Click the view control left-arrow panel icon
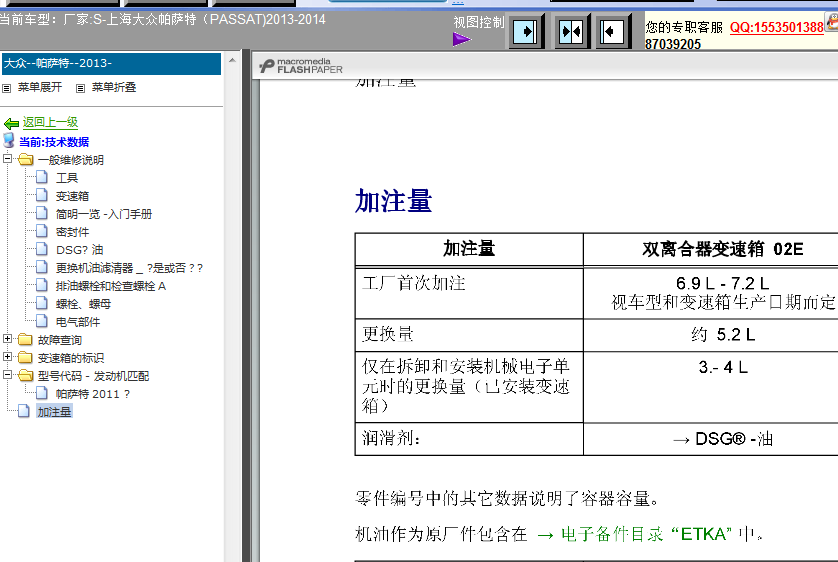This screenshot has height=562, width=838. point(612,32)
